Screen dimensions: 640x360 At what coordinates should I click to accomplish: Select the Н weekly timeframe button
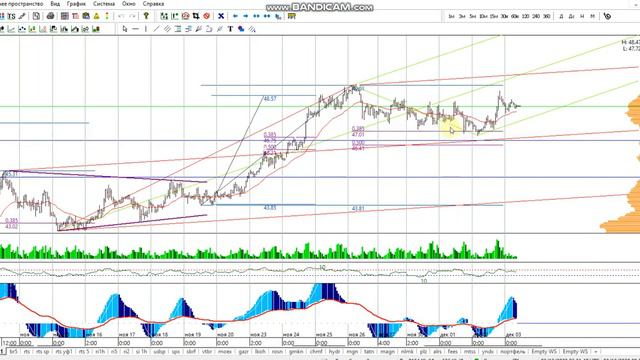(x=582, y=16)
